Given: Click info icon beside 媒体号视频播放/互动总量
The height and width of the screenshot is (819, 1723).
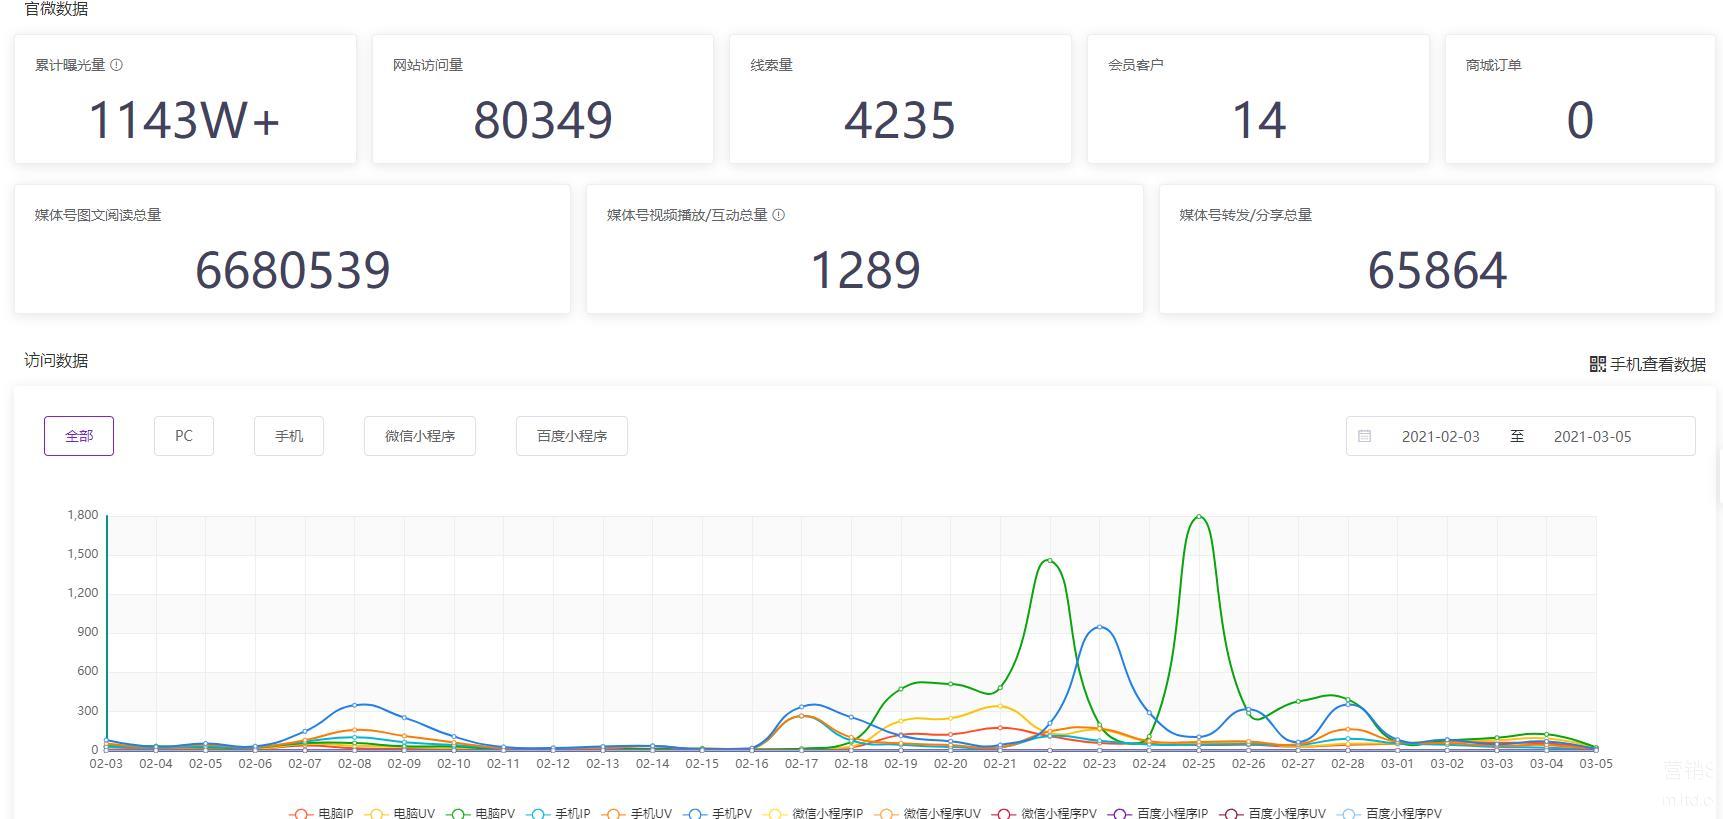Looking at the screenshot, I should click(779, 215).
